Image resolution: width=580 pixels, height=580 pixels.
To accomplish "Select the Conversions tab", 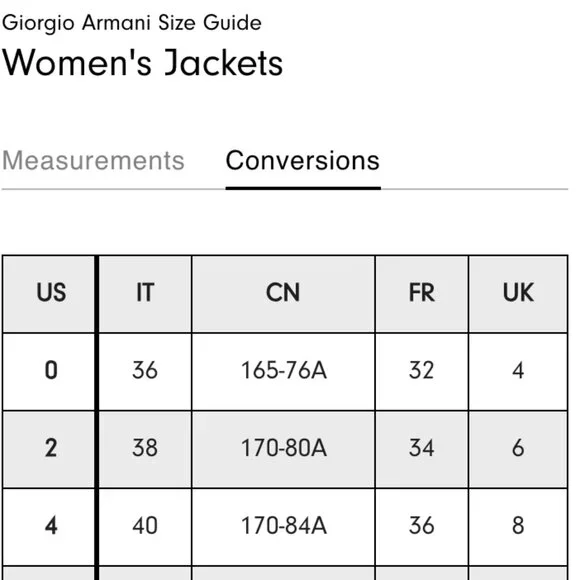I will pyautogui.click(x=303, y=161).
